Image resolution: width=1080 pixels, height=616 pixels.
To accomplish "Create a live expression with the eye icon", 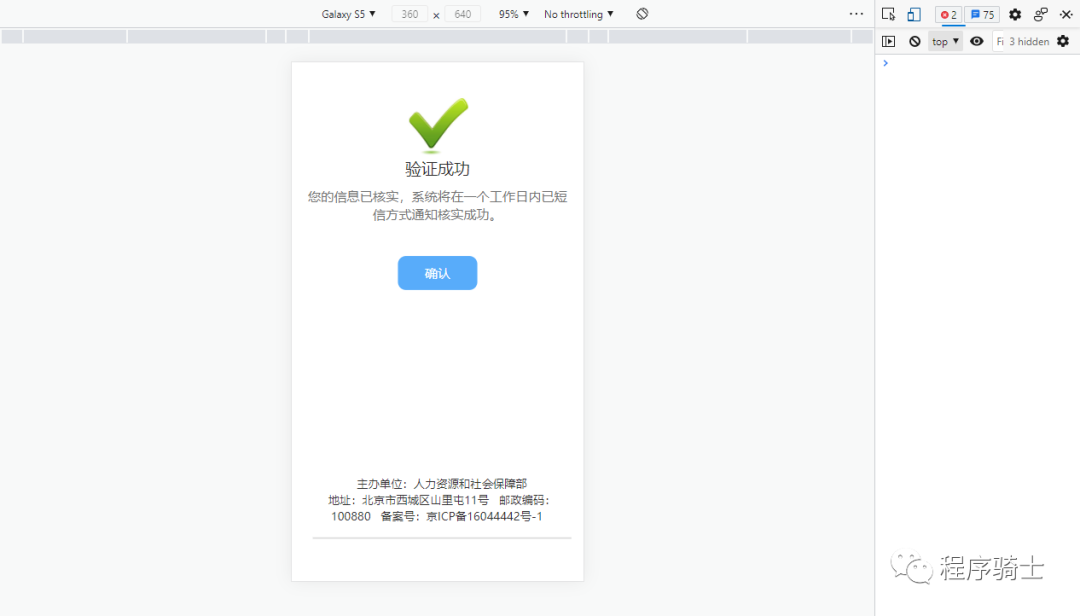I will coord(976,41).
